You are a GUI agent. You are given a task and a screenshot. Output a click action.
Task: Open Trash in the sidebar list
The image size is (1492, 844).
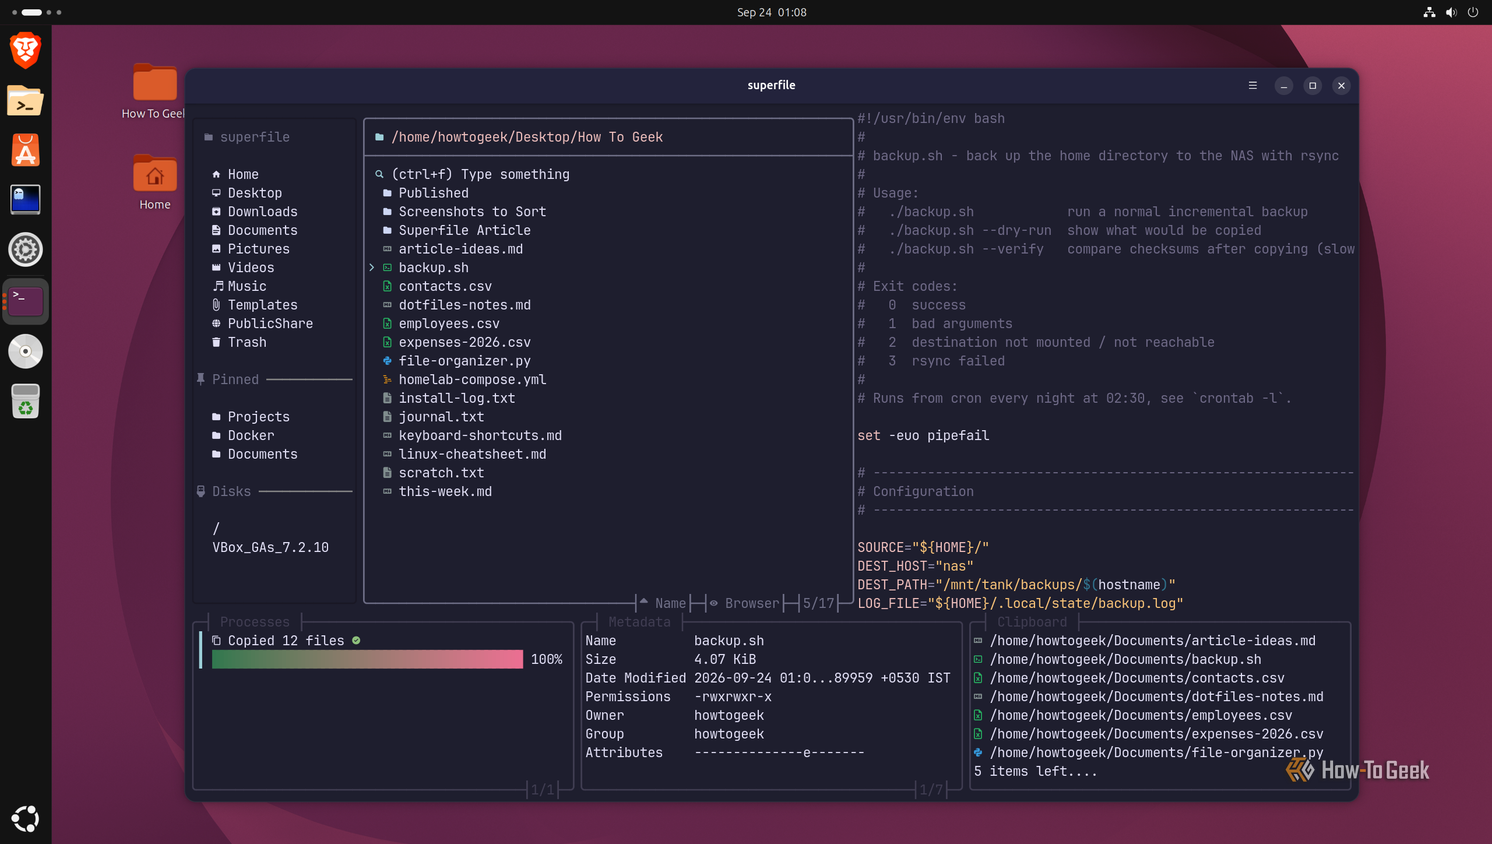click(247, 342)
